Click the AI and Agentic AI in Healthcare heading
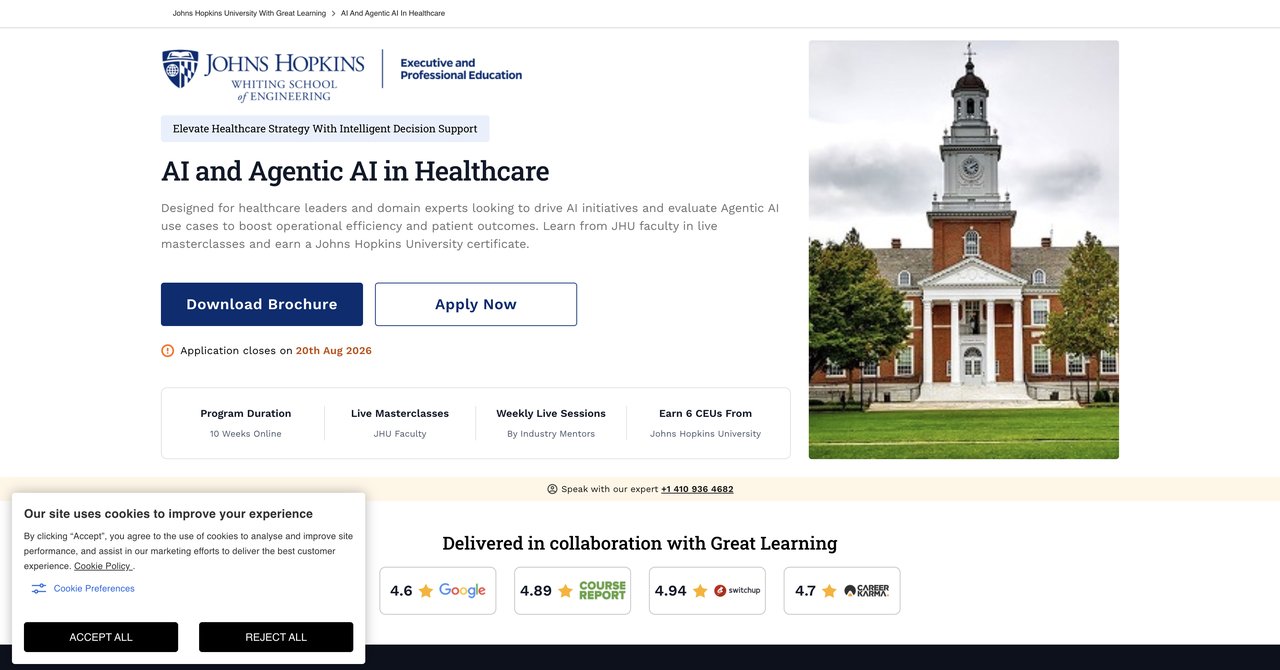This screenshot has width=1280, height=670. [x=355, y=171]
